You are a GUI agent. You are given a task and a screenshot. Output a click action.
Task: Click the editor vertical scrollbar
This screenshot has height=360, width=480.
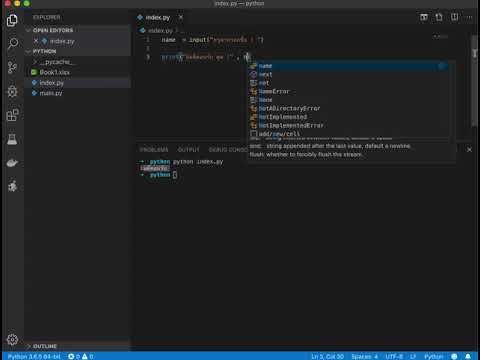click(x=475, y=80)
